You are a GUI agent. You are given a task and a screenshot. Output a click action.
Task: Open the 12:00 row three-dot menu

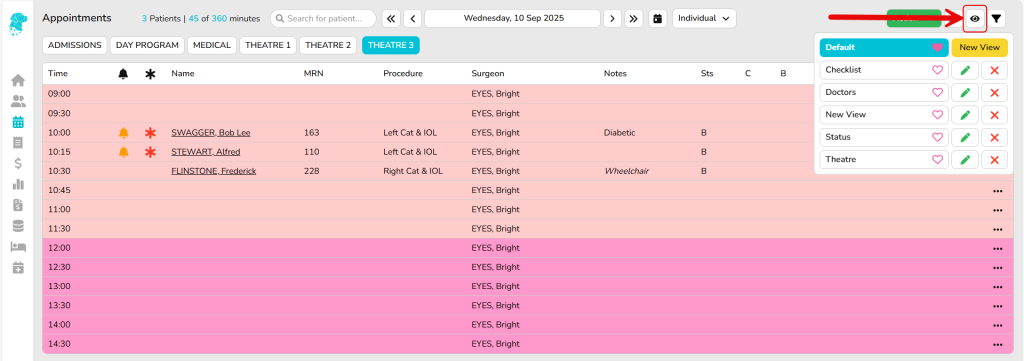click(x=997, y=249)
